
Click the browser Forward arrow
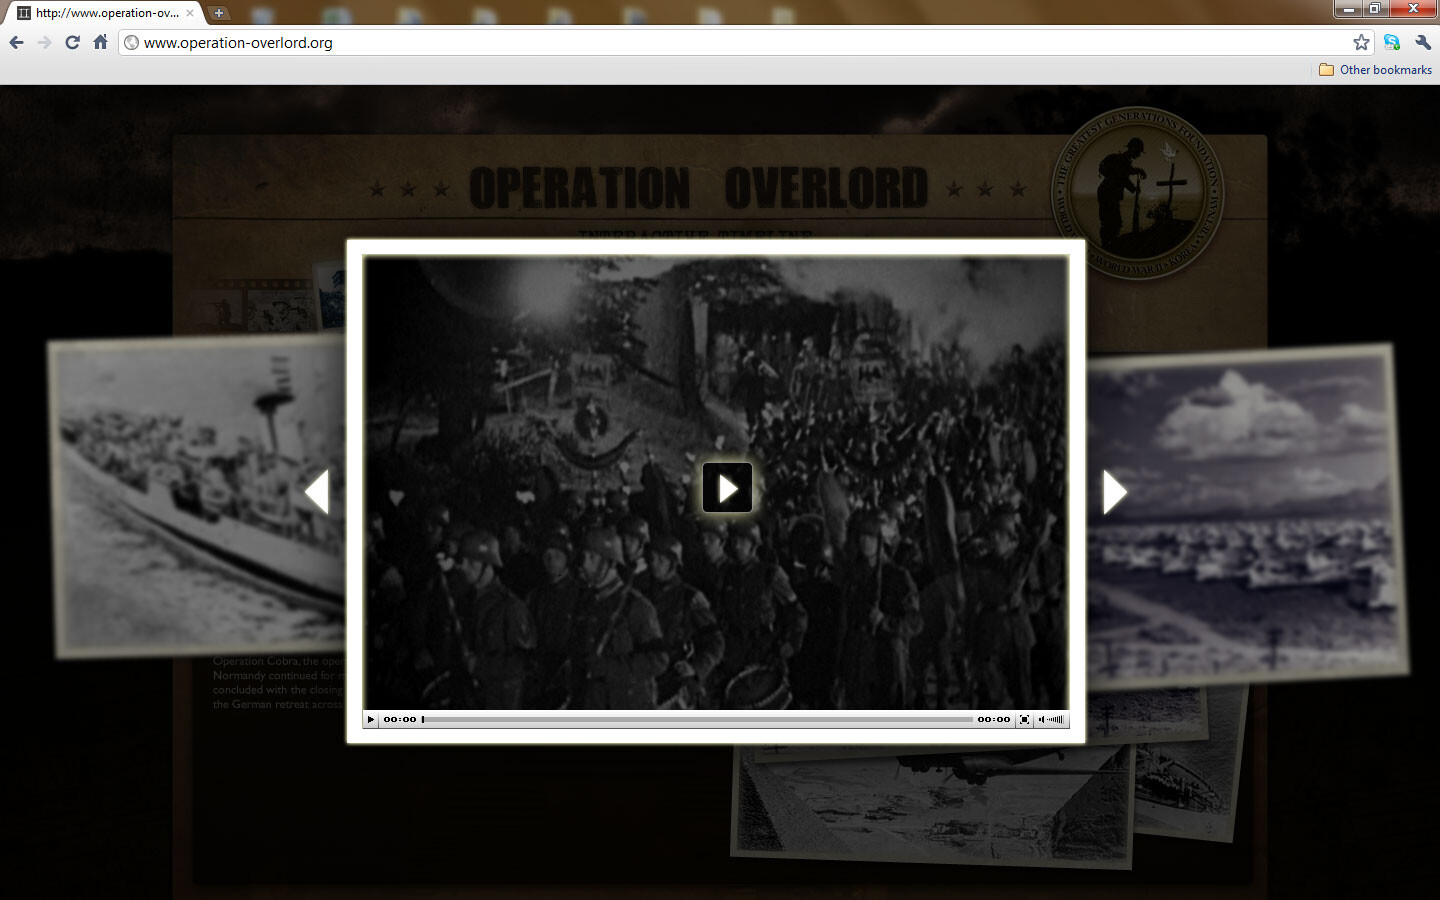[x=44, y=42]
